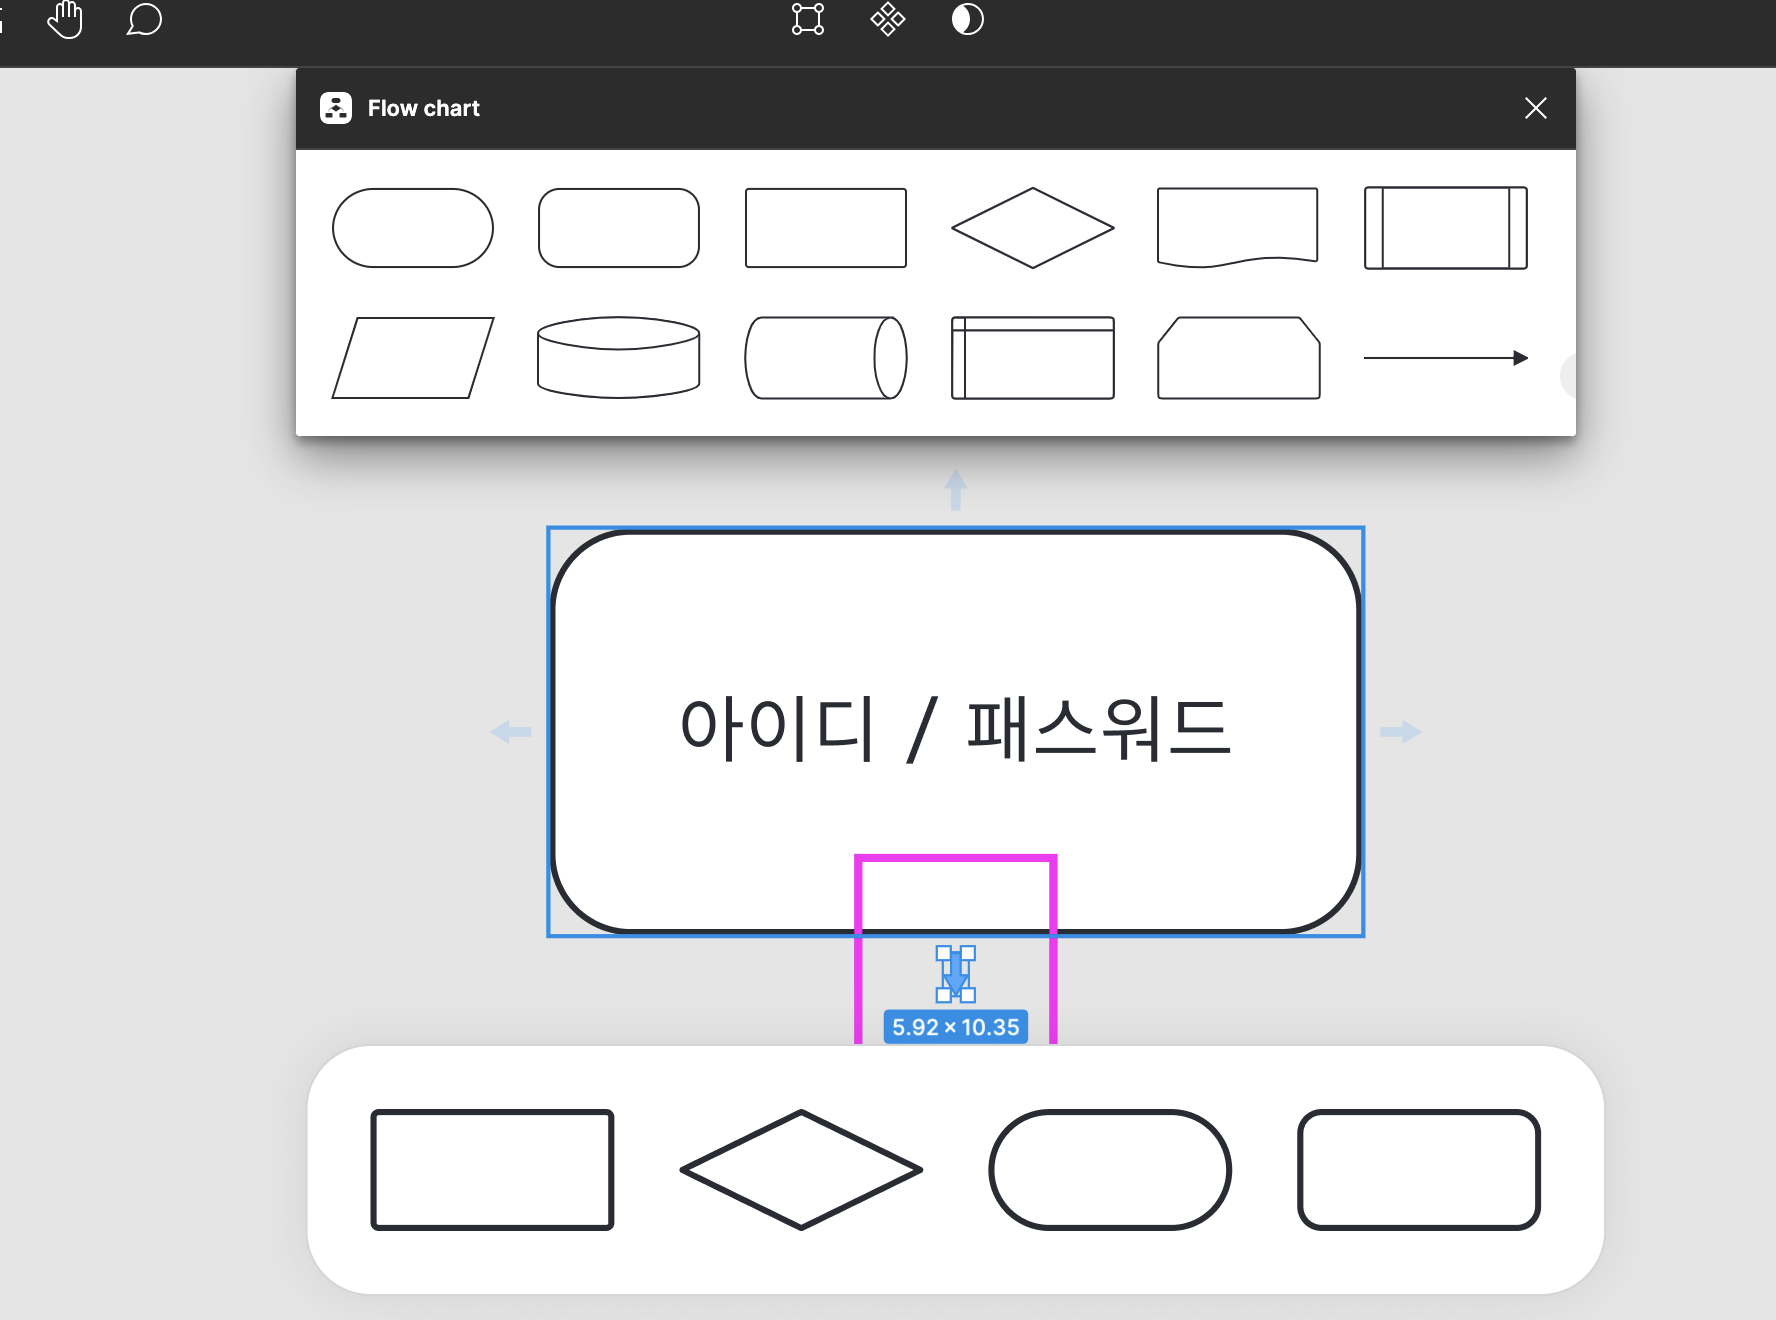Pick the diamond decision shape in Flow chart panel
The height and width of the screenshot is (1320, 1776).
coord(1033,228)
